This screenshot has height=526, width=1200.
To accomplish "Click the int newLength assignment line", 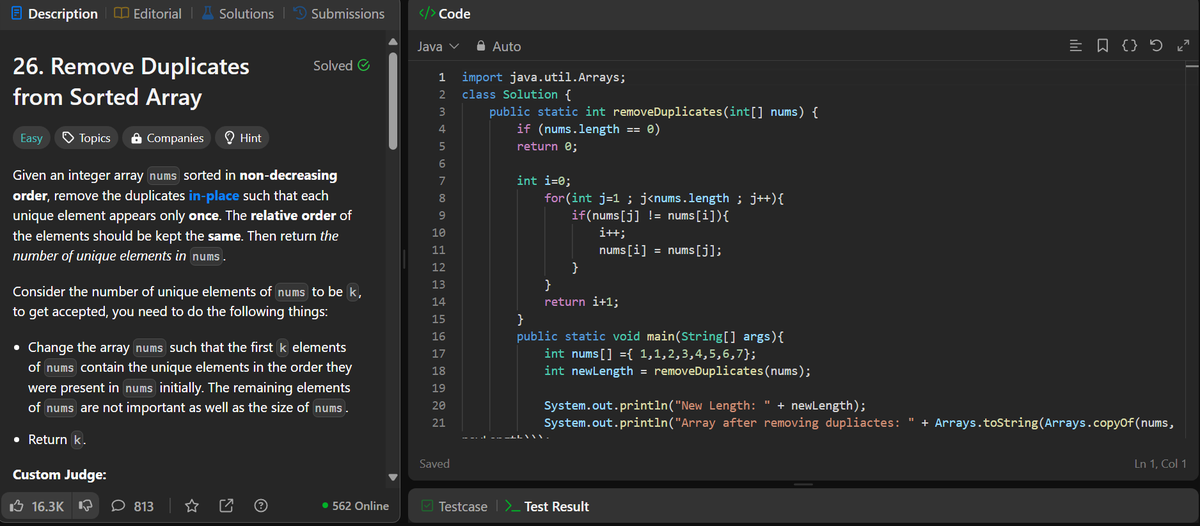I will (677, 371).
